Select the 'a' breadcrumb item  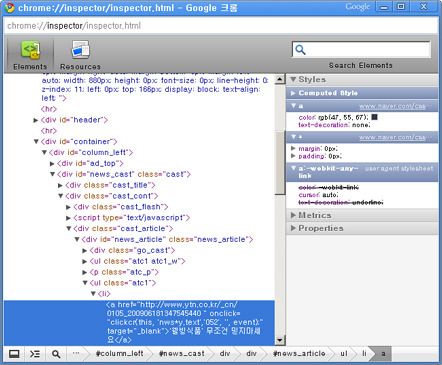click(x=383, y=354)
